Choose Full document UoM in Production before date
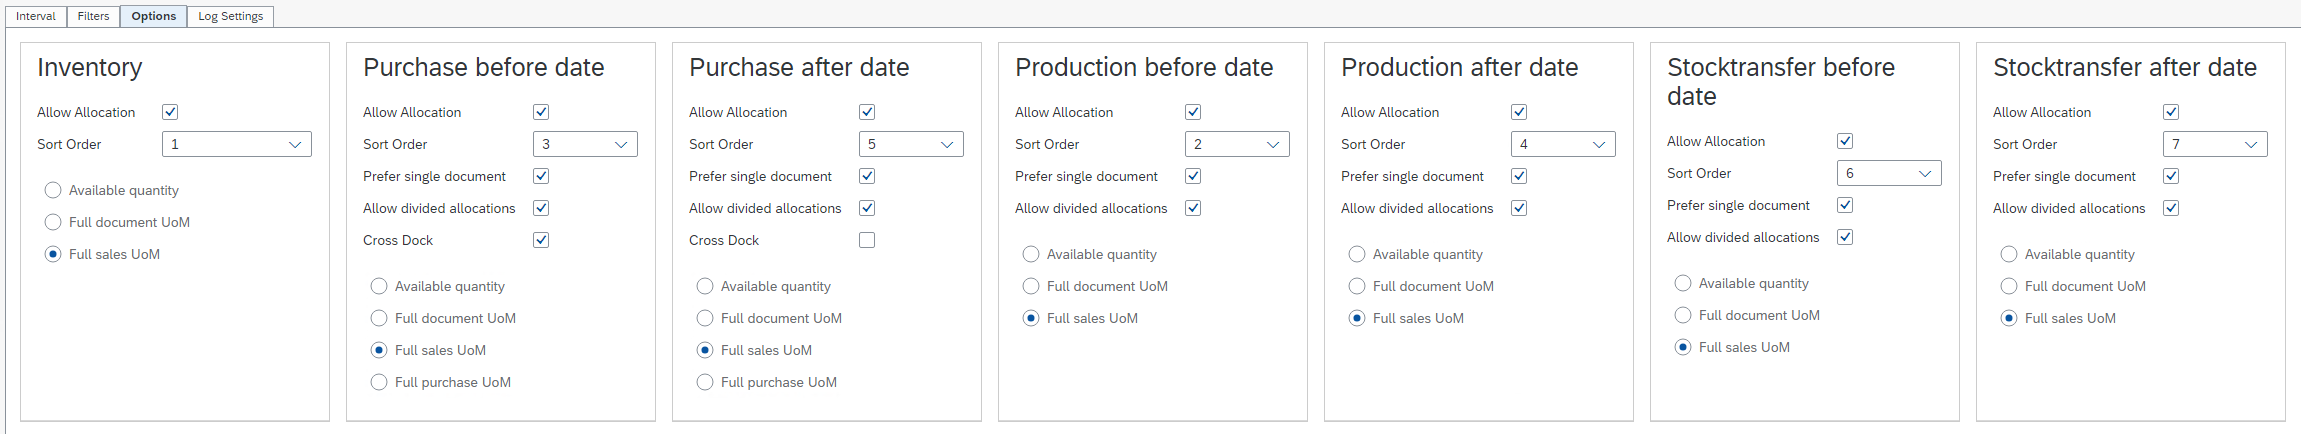The width and height of the screenshot is (2301, 434). pos(1031,286)
